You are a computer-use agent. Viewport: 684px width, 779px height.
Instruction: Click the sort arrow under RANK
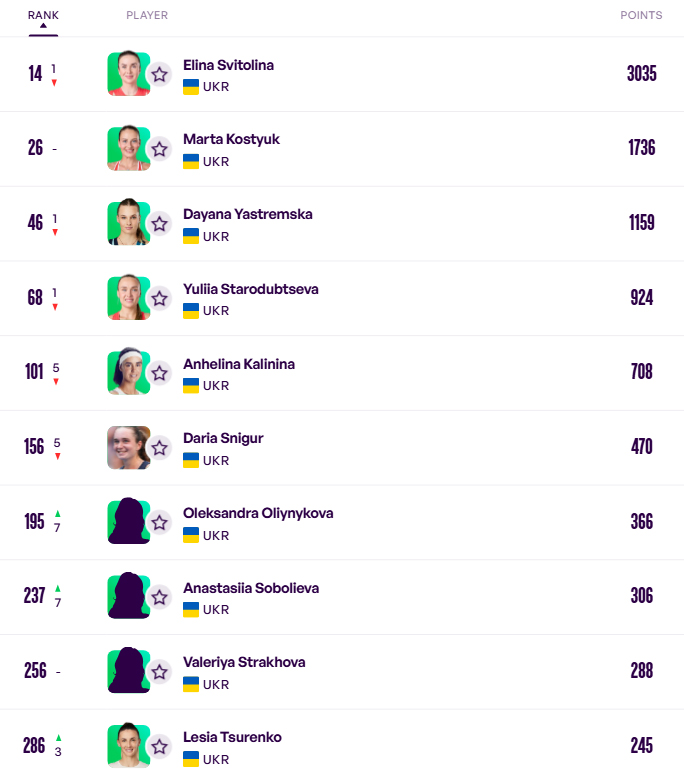(x=43, y=27)
